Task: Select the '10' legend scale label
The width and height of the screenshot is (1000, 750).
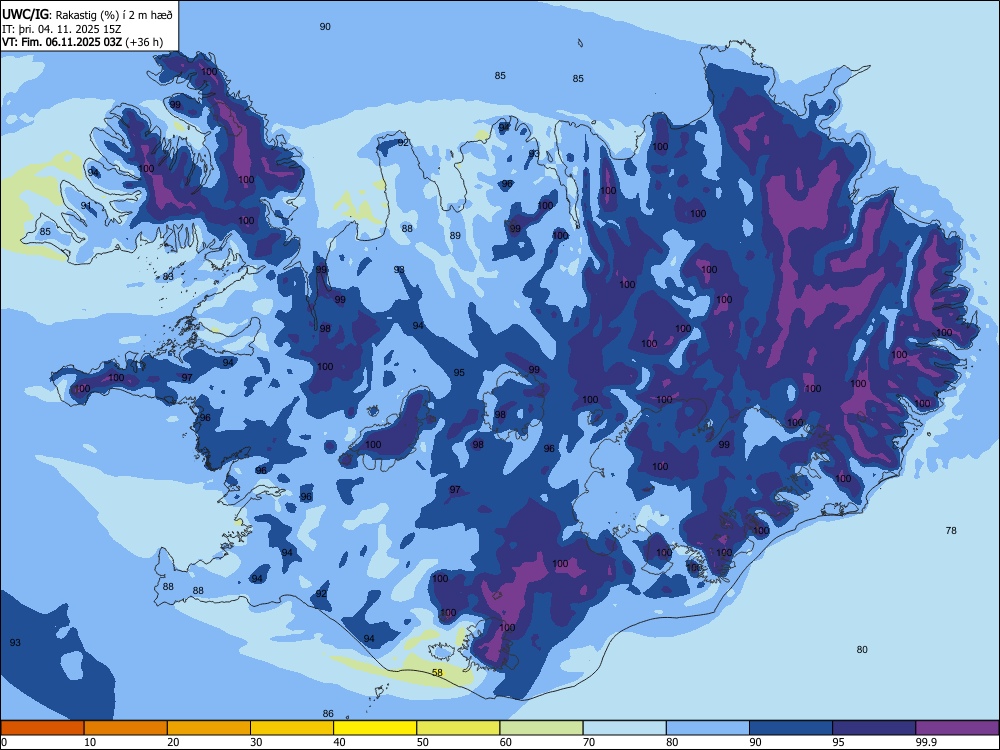Action: [x=91, y=742]
